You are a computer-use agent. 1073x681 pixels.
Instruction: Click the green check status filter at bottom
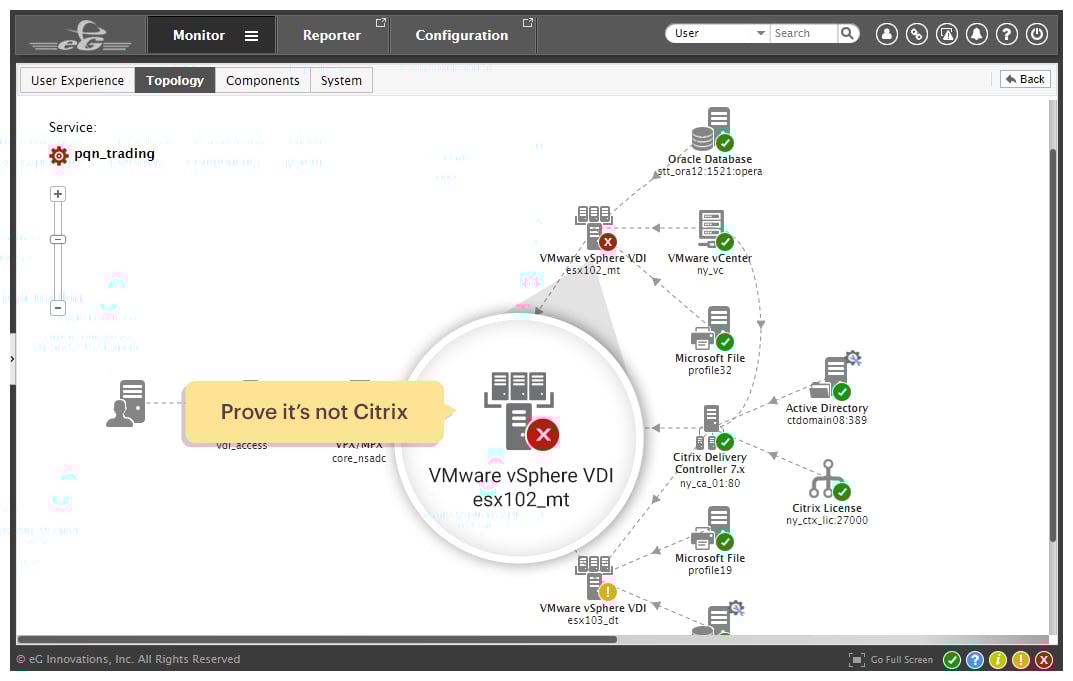952,660
